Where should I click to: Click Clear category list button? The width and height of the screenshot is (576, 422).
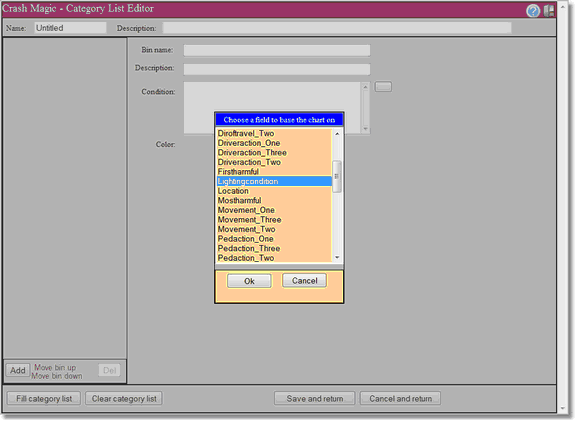[x=124, y=398]
